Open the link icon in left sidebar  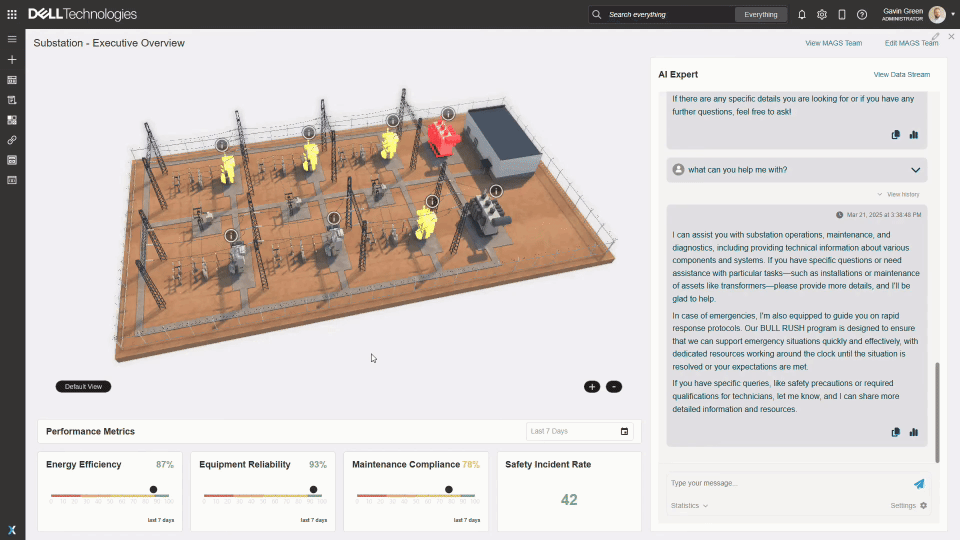[x=12, y=140]
